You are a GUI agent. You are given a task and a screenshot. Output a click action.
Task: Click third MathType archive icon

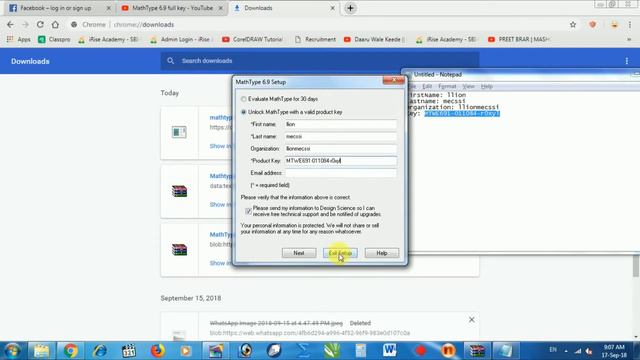[x=179, y=249]
